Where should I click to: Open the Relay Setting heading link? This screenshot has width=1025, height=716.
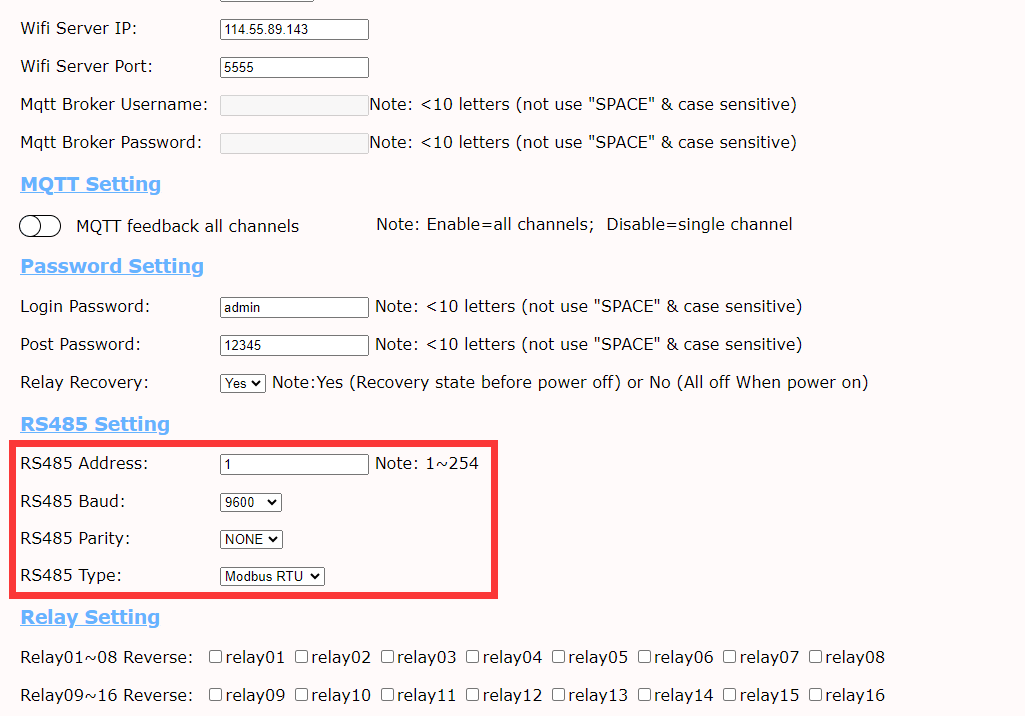90,617
